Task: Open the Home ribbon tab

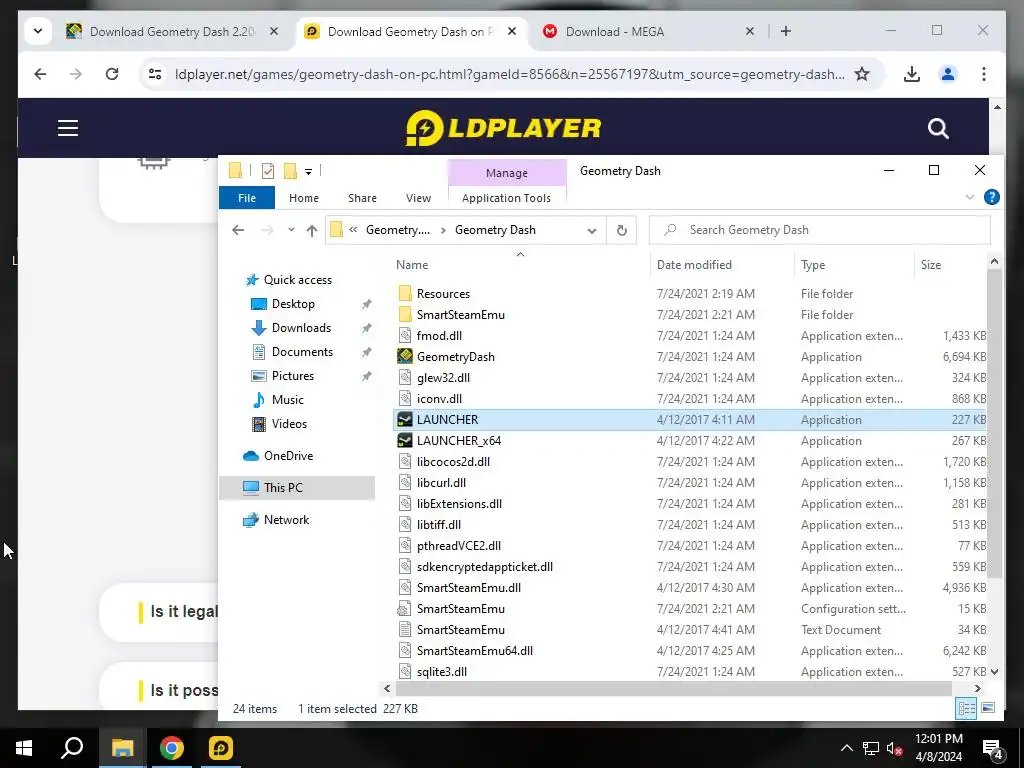Action: [x=304, y=198]
